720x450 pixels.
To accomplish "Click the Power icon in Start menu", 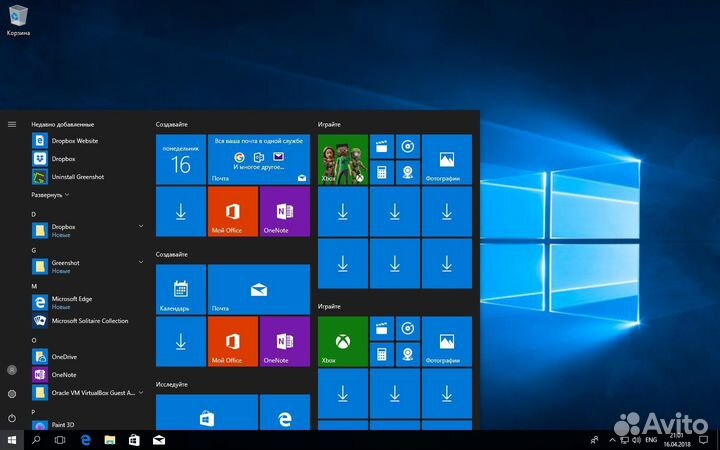I will point(12,418).
